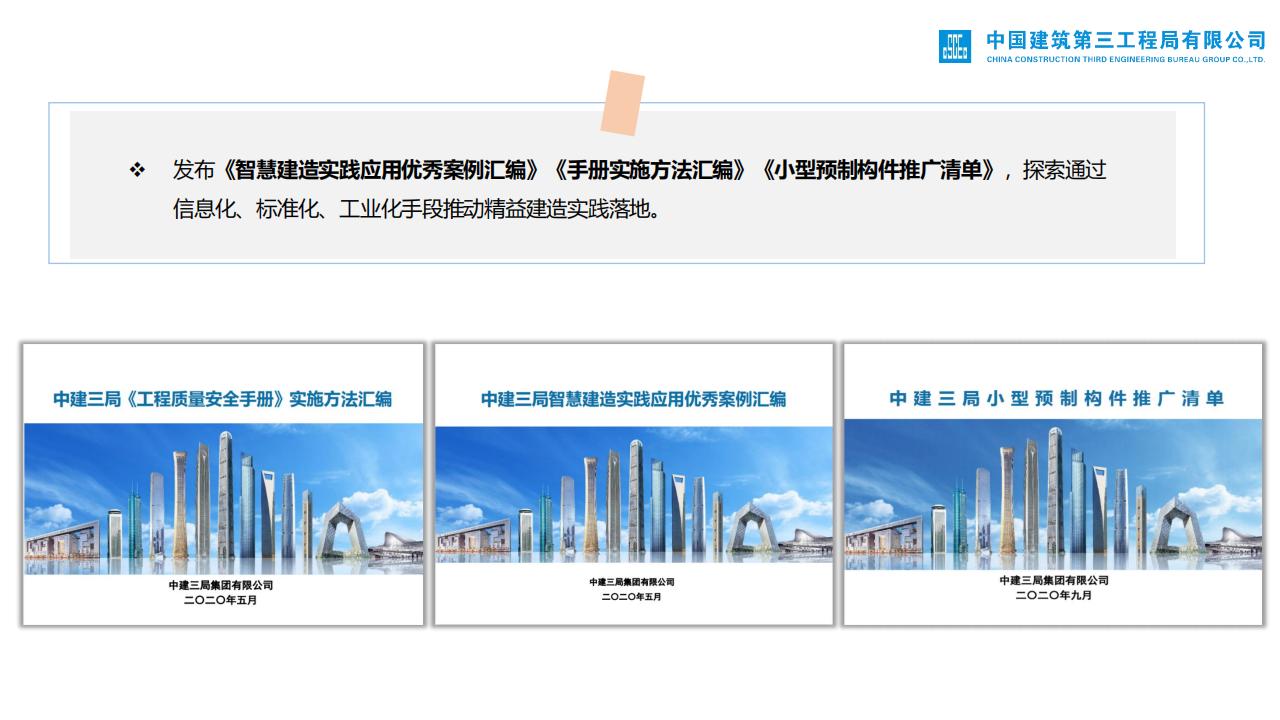The width and height of the screenshot is (1280, 720).
Task: Select the 工程质量安全手册 cover thumbnail
Action: coord(223,484)
